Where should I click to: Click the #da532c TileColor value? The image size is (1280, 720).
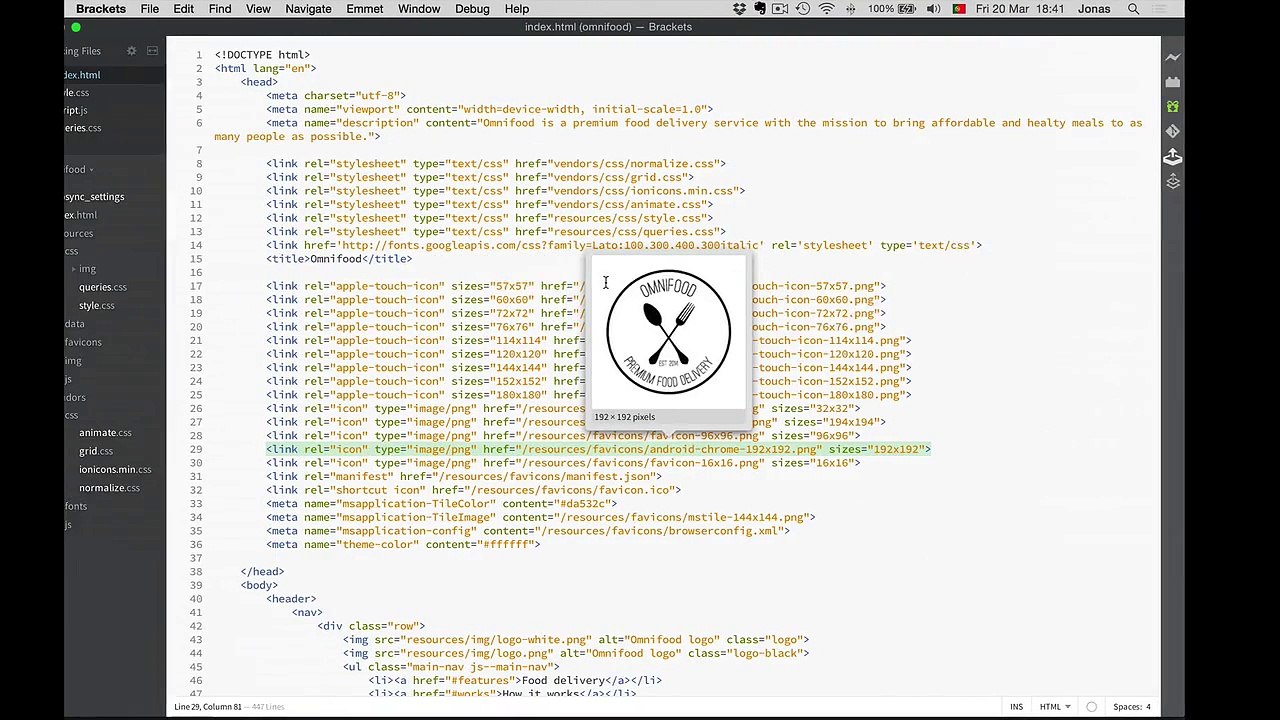point(584,504)
